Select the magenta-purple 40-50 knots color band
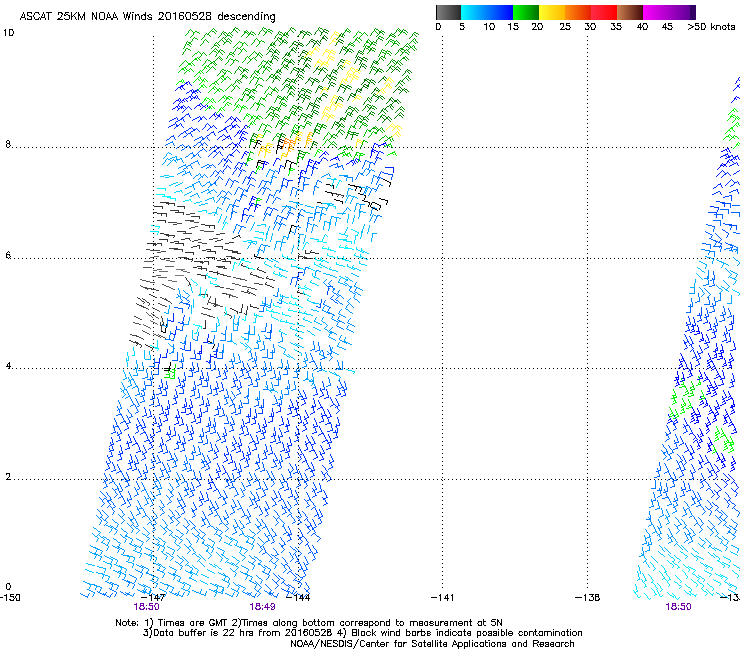 click(x=669, y=12)
